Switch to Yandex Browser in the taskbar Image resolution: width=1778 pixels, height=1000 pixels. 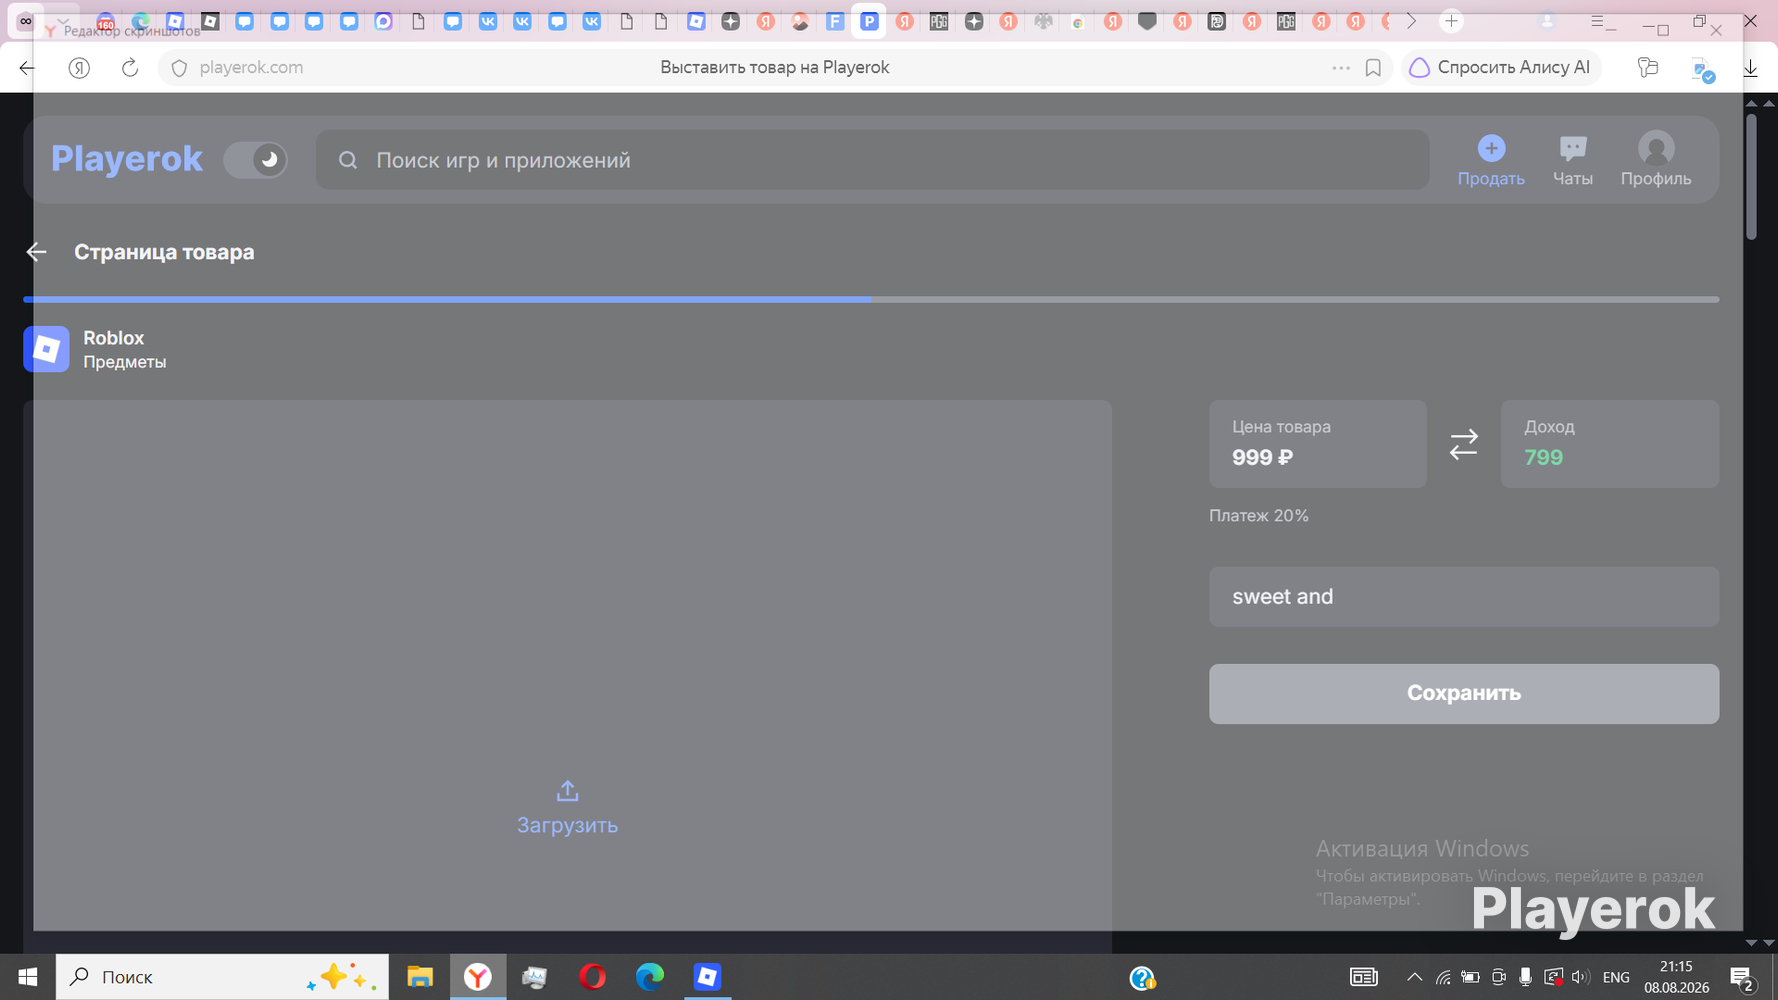point(478,977)
